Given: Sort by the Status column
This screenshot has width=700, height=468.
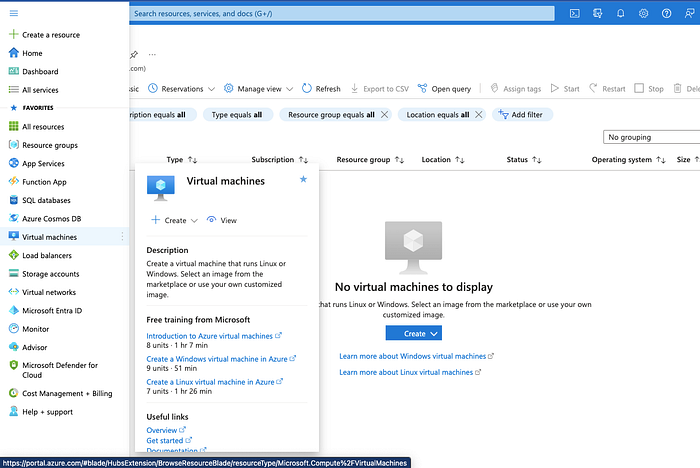Looking at the screenshot, I should [x=524, y=160].
